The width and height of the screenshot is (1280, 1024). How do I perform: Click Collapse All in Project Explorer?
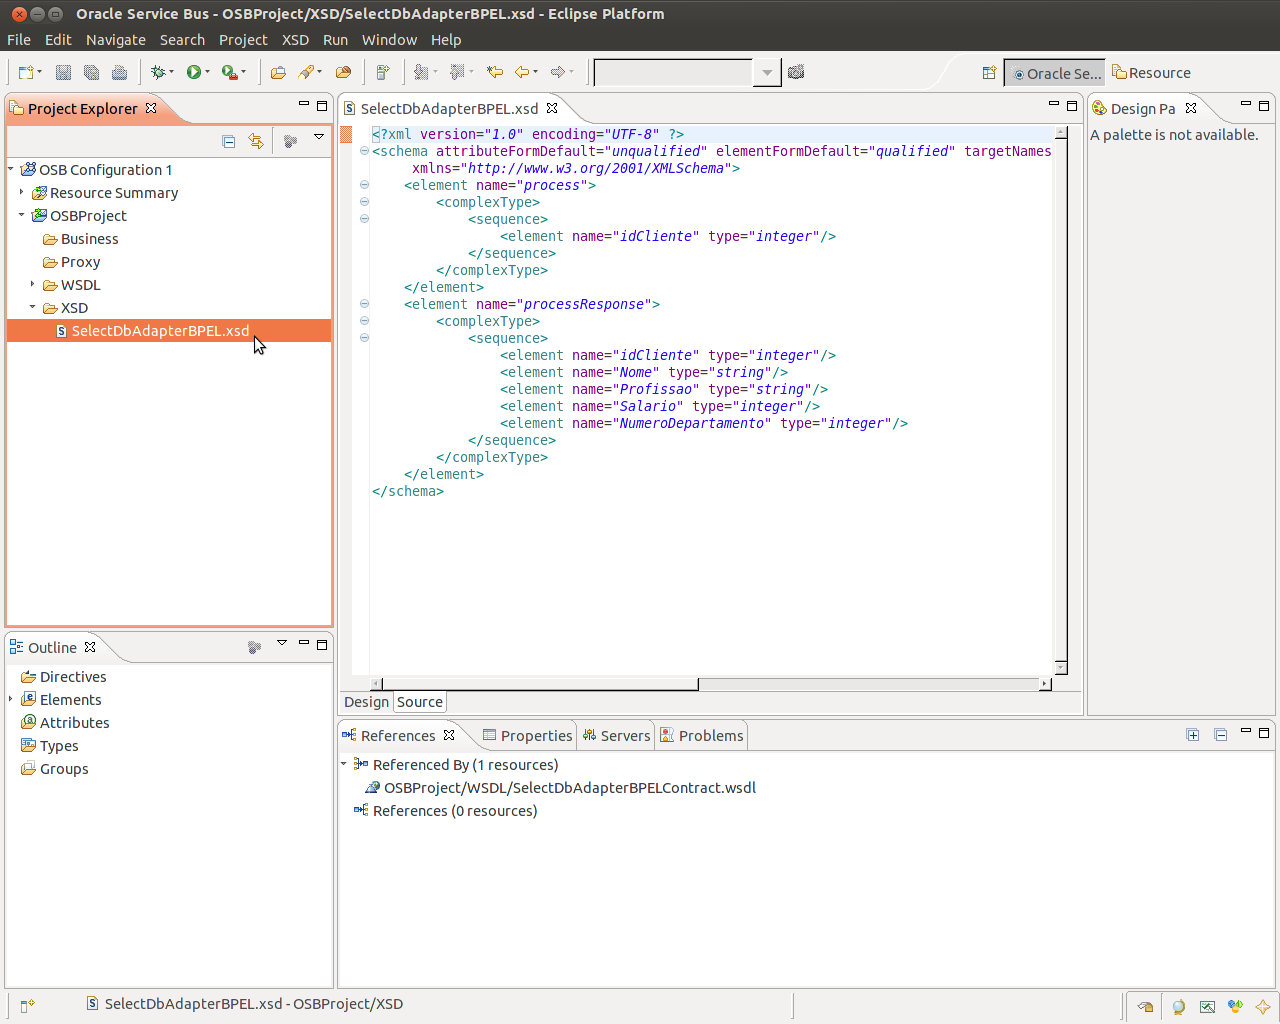229,141
